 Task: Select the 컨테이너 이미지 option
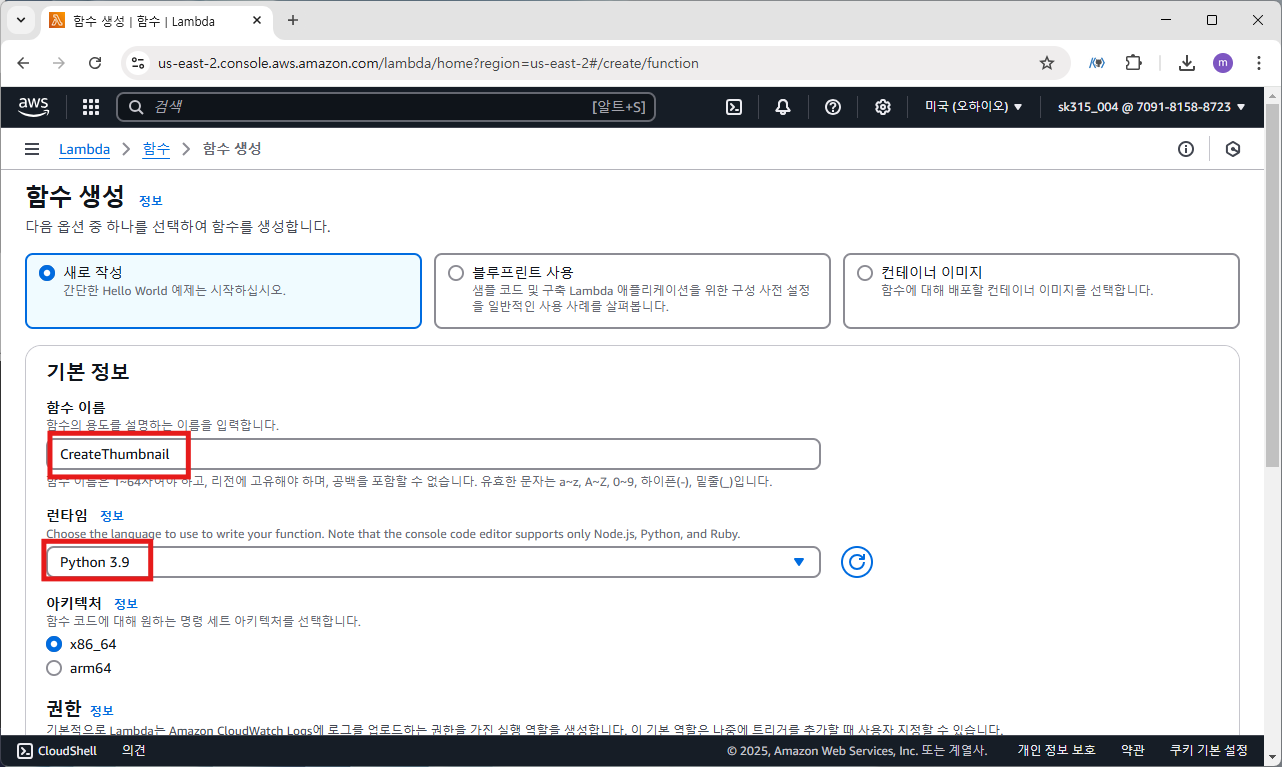point(1041,290)
